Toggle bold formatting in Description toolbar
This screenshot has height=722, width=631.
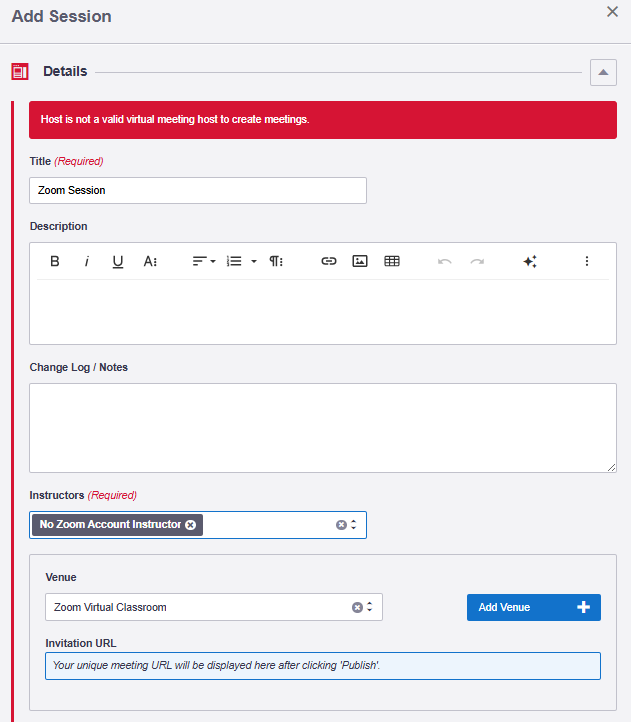click(54, 261)
